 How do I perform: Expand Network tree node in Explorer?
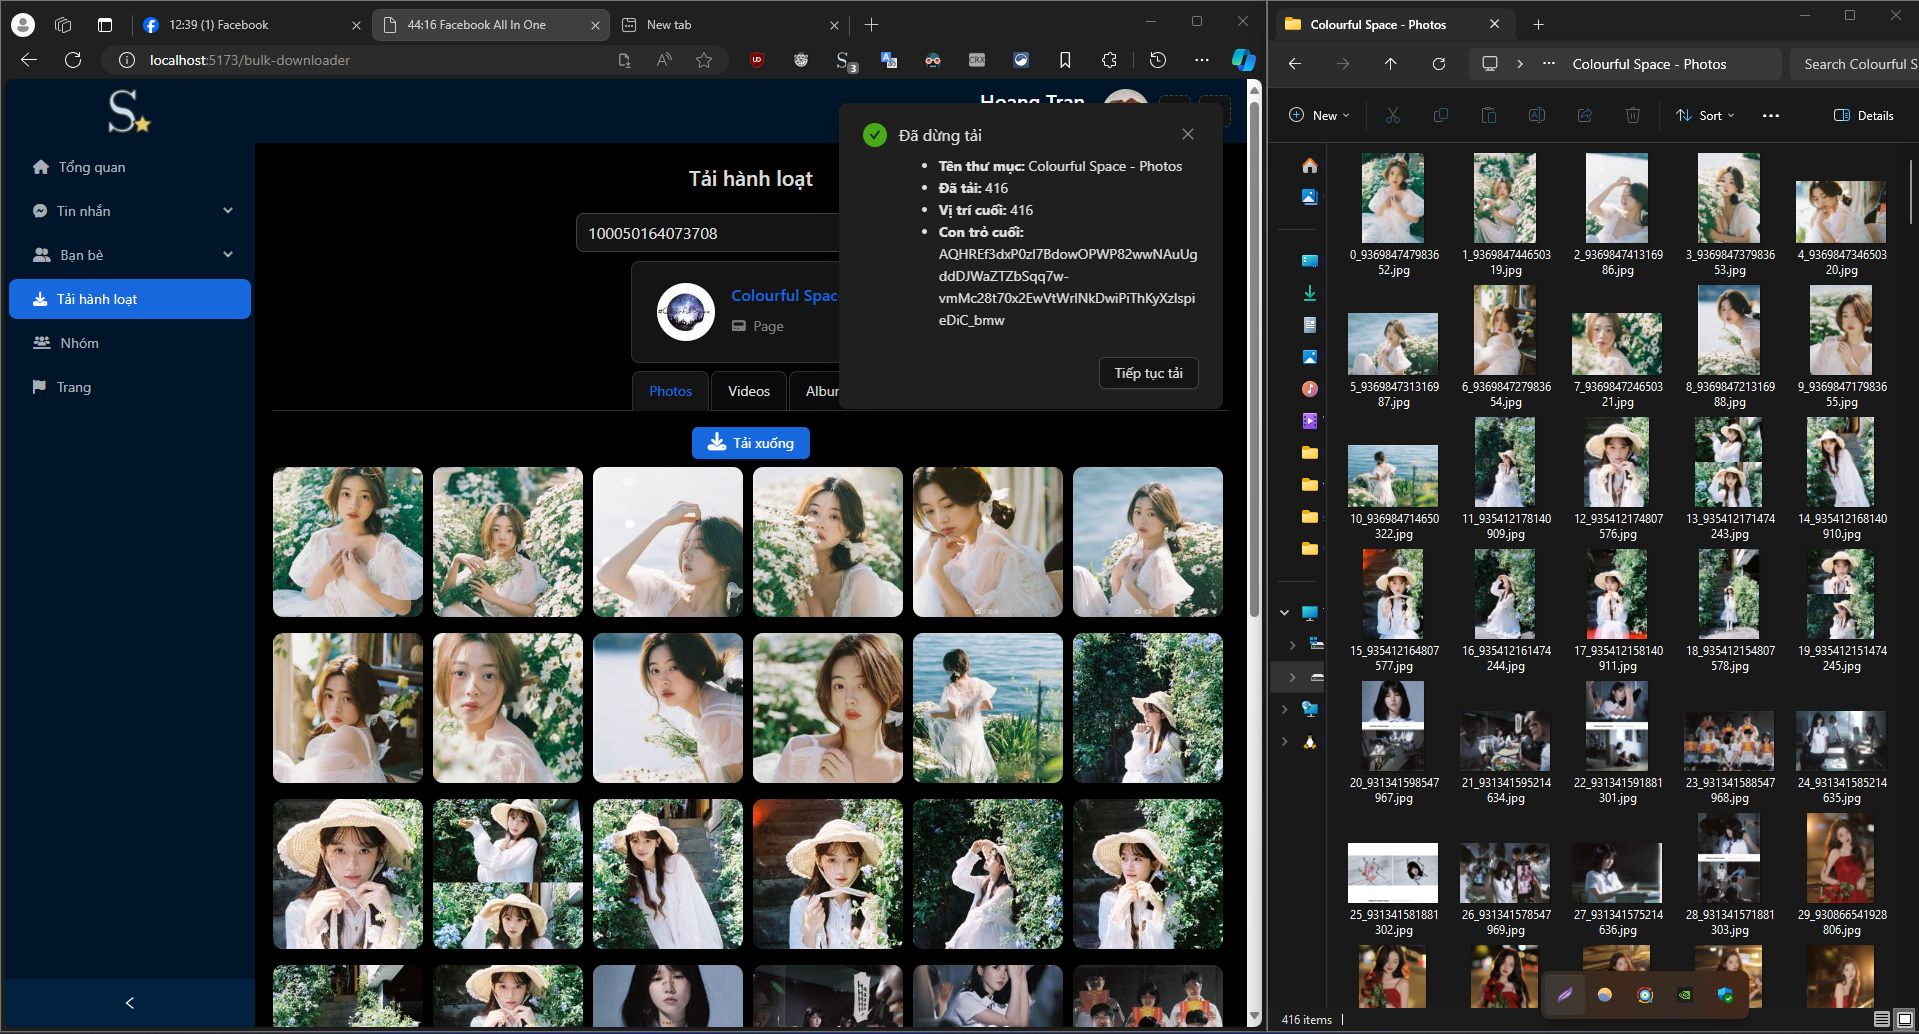click(1285, 709)
